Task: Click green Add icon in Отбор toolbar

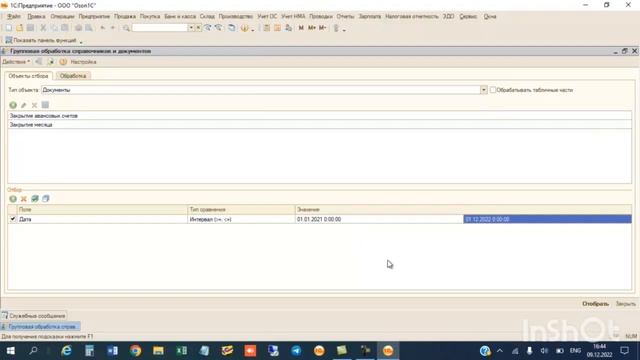Action: [13, 199]
